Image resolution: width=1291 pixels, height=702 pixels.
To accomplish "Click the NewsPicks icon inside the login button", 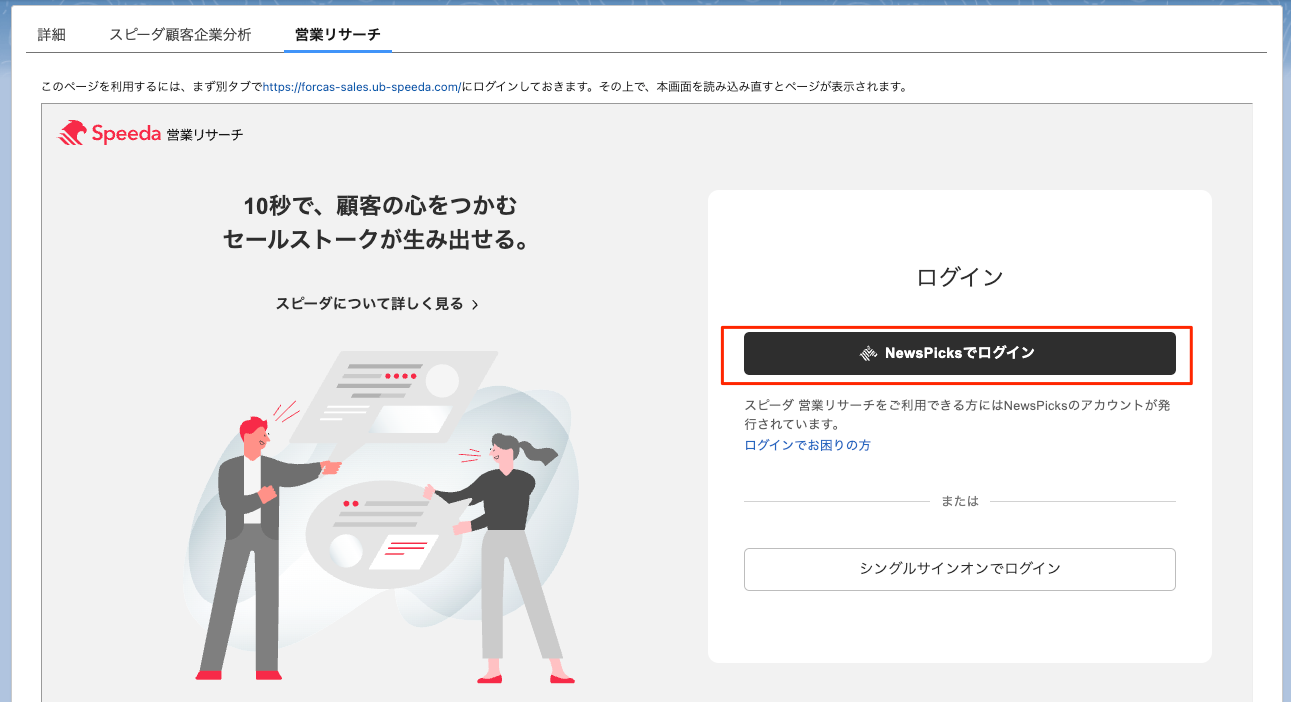I will coord(868,353).
